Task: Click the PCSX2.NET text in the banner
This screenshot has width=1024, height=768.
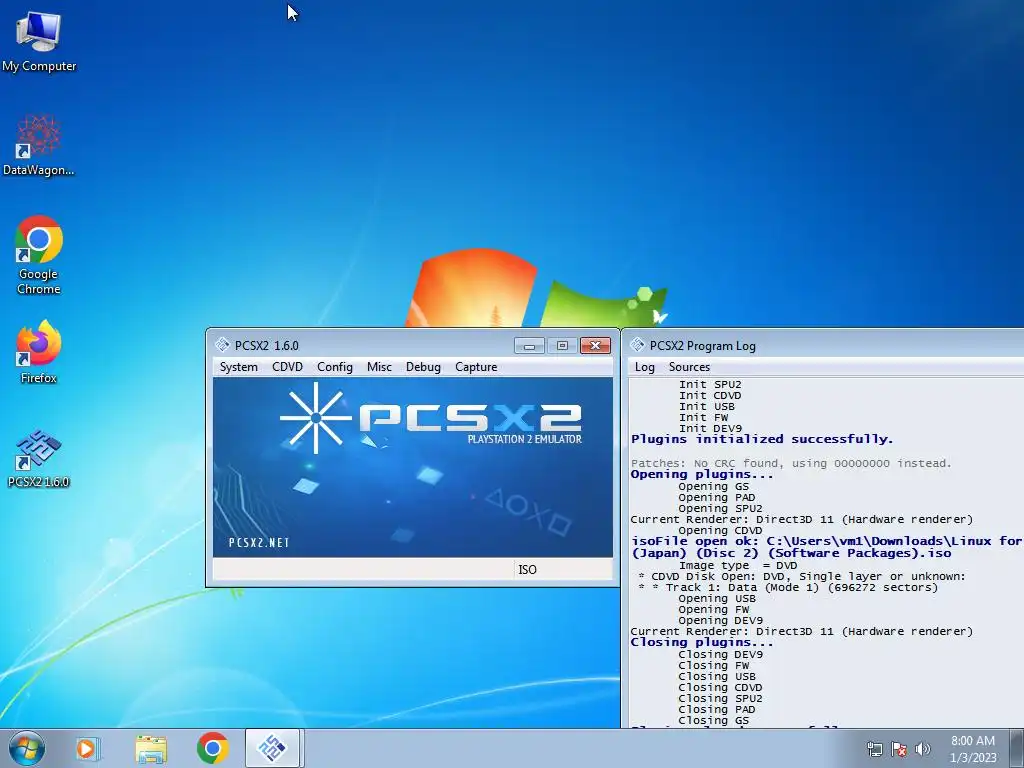Action: [259, 543]
